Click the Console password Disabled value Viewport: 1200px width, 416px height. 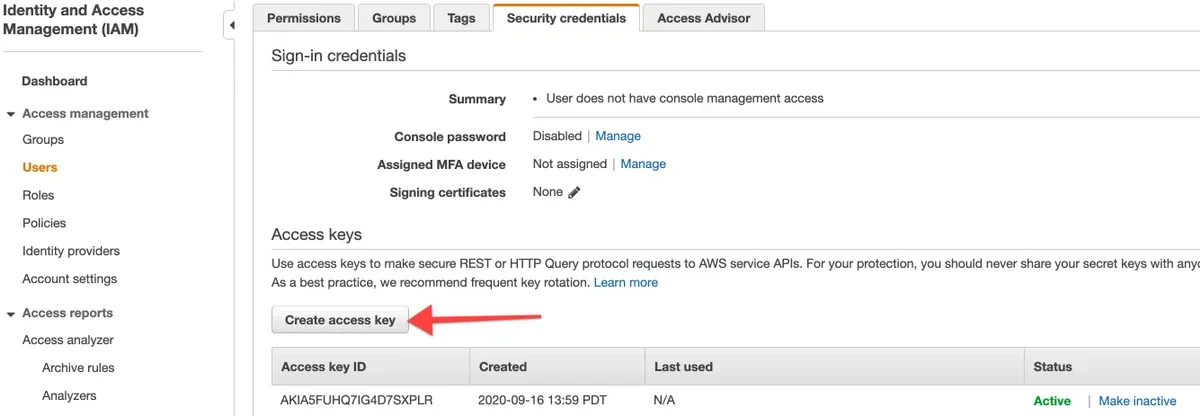557,136
